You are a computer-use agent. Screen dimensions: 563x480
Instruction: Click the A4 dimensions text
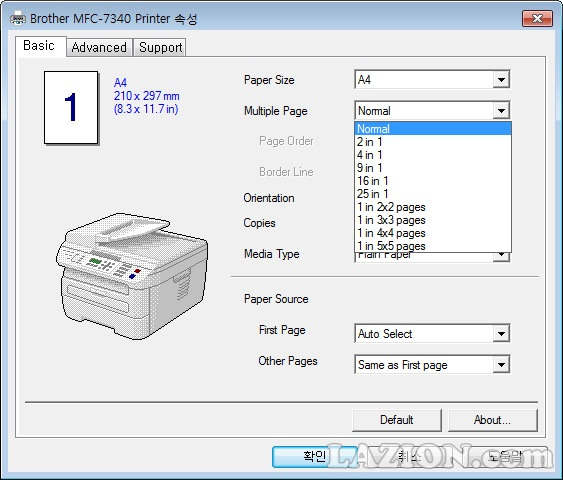coord(146,96)
